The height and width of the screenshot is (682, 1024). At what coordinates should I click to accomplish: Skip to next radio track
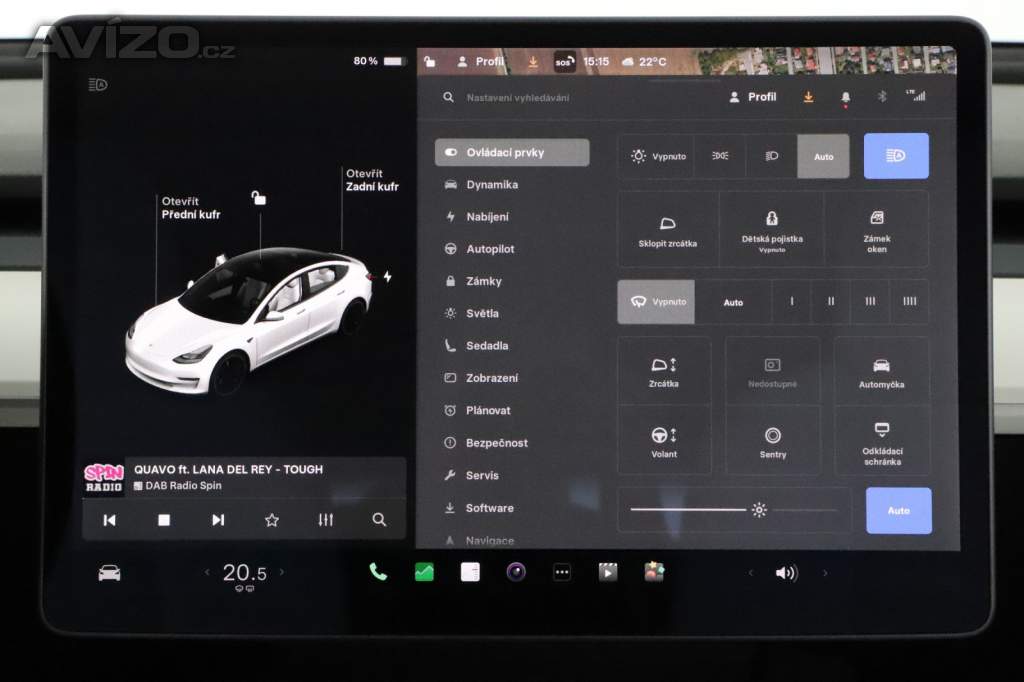point(217,520)
